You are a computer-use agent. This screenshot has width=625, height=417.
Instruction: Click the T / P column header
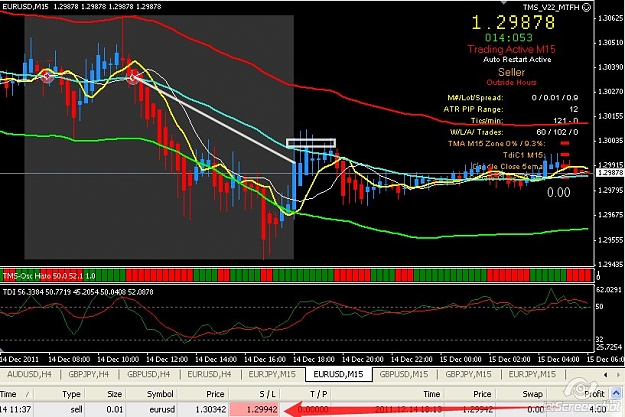[x=318, y=394]
